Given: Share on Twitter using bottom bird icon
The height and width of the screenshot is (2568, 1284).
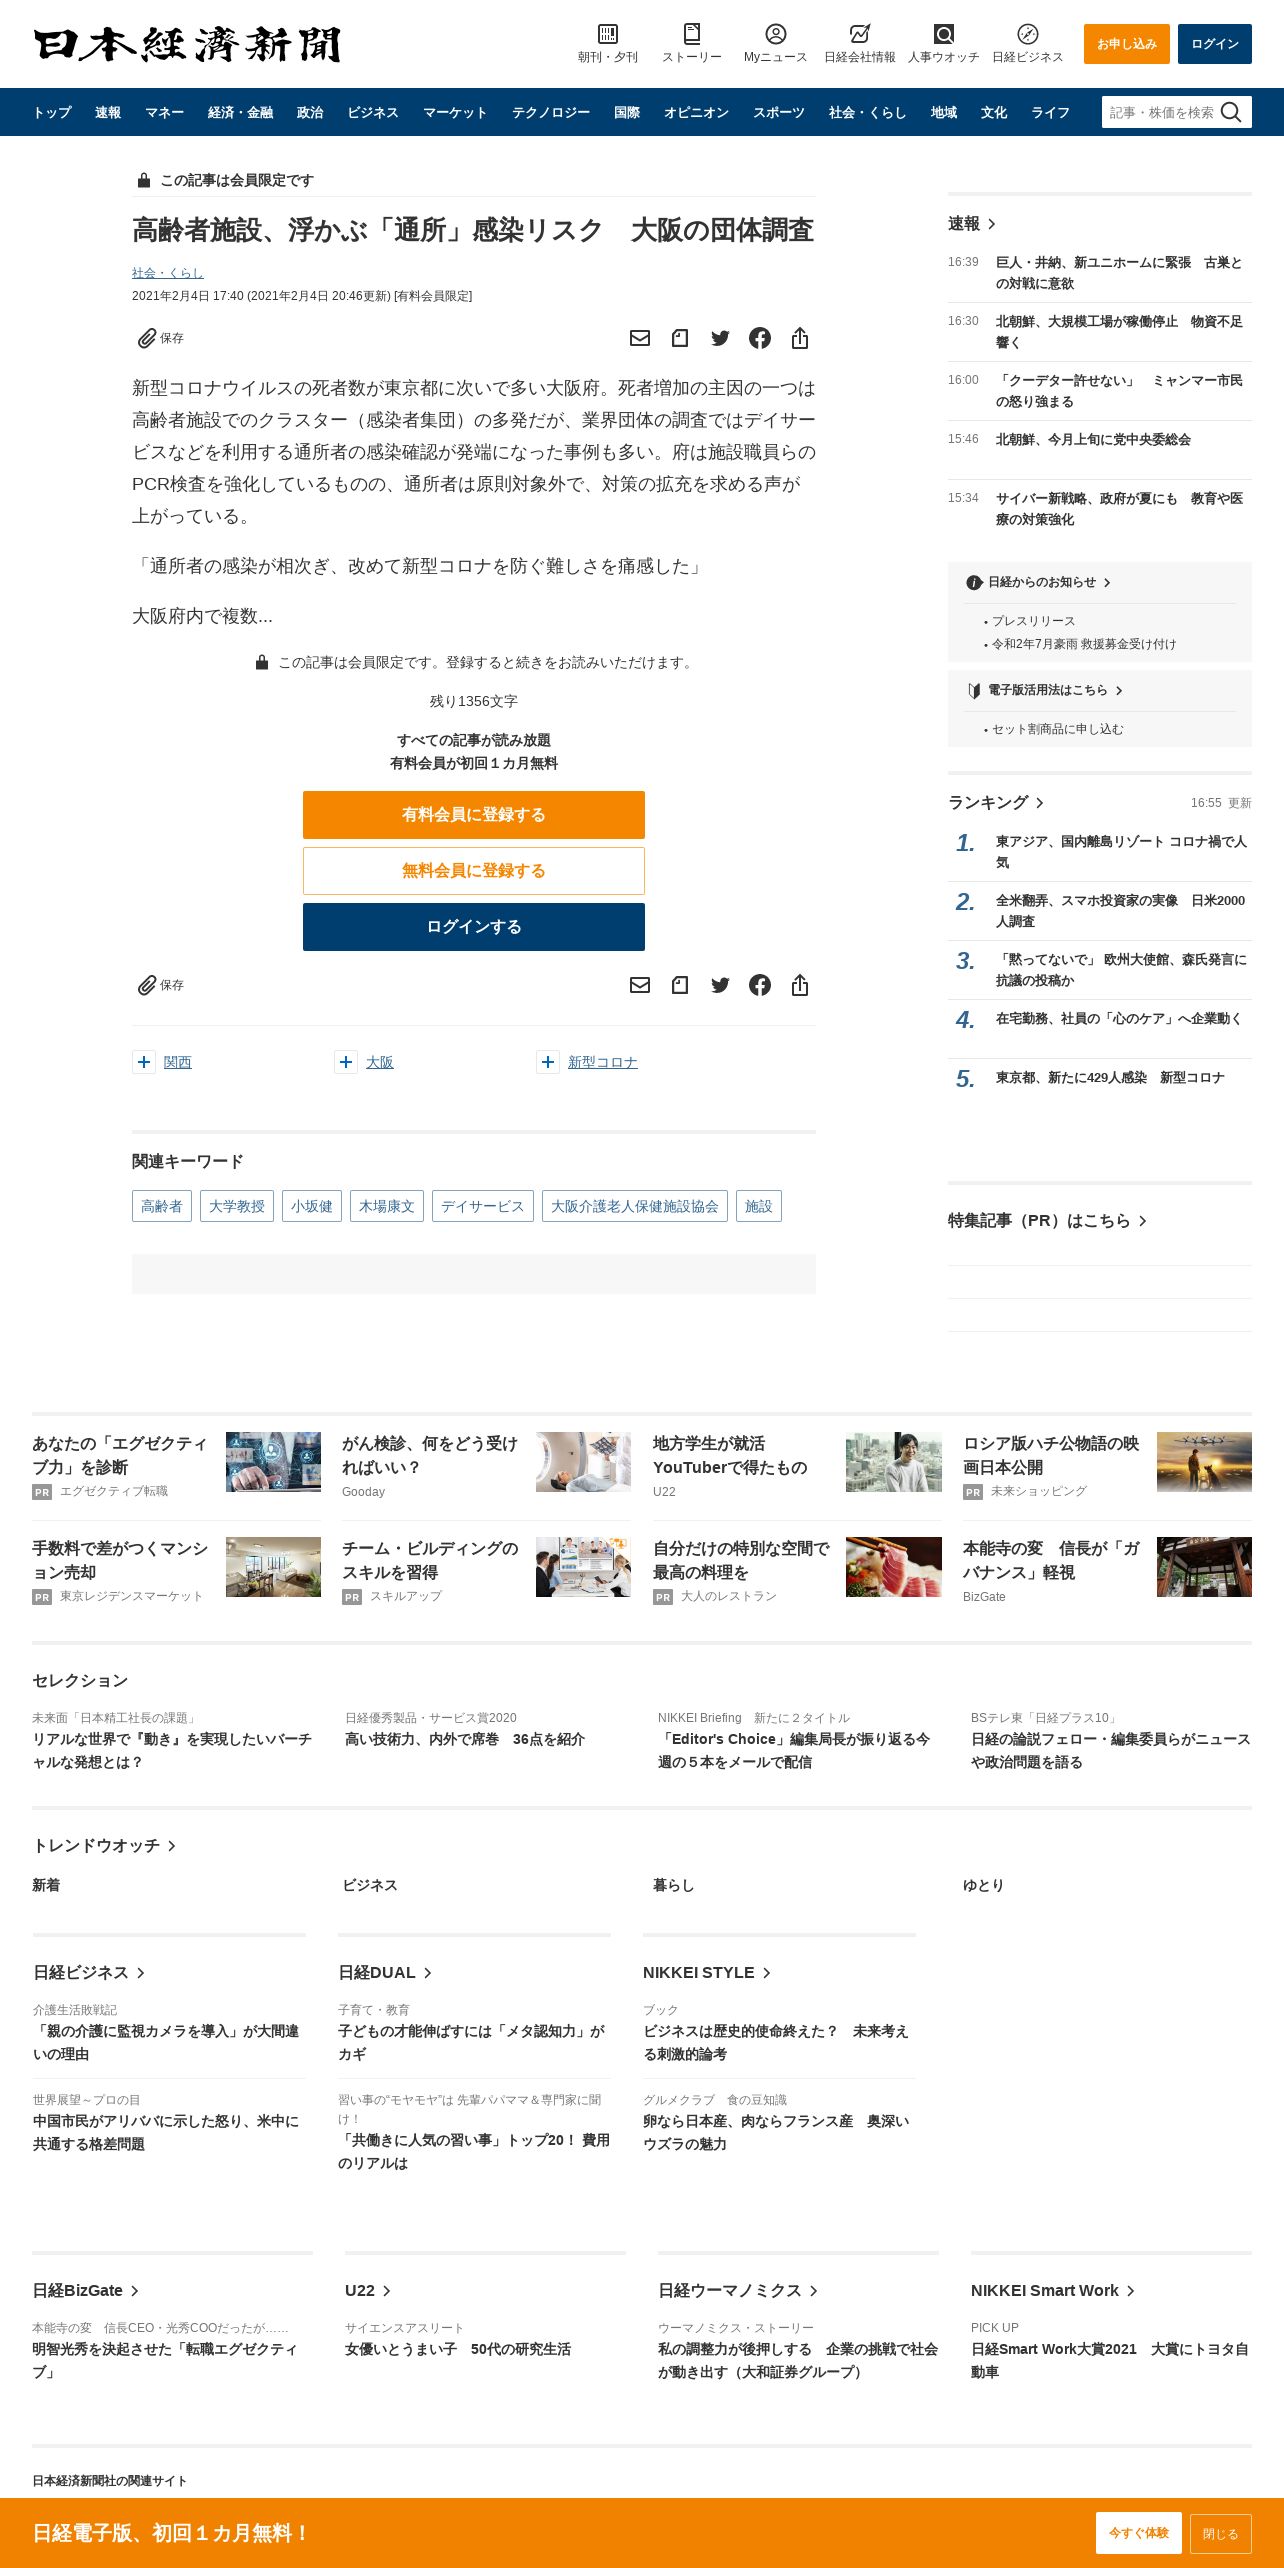Looking at the screenshot, I should (720, 985).
